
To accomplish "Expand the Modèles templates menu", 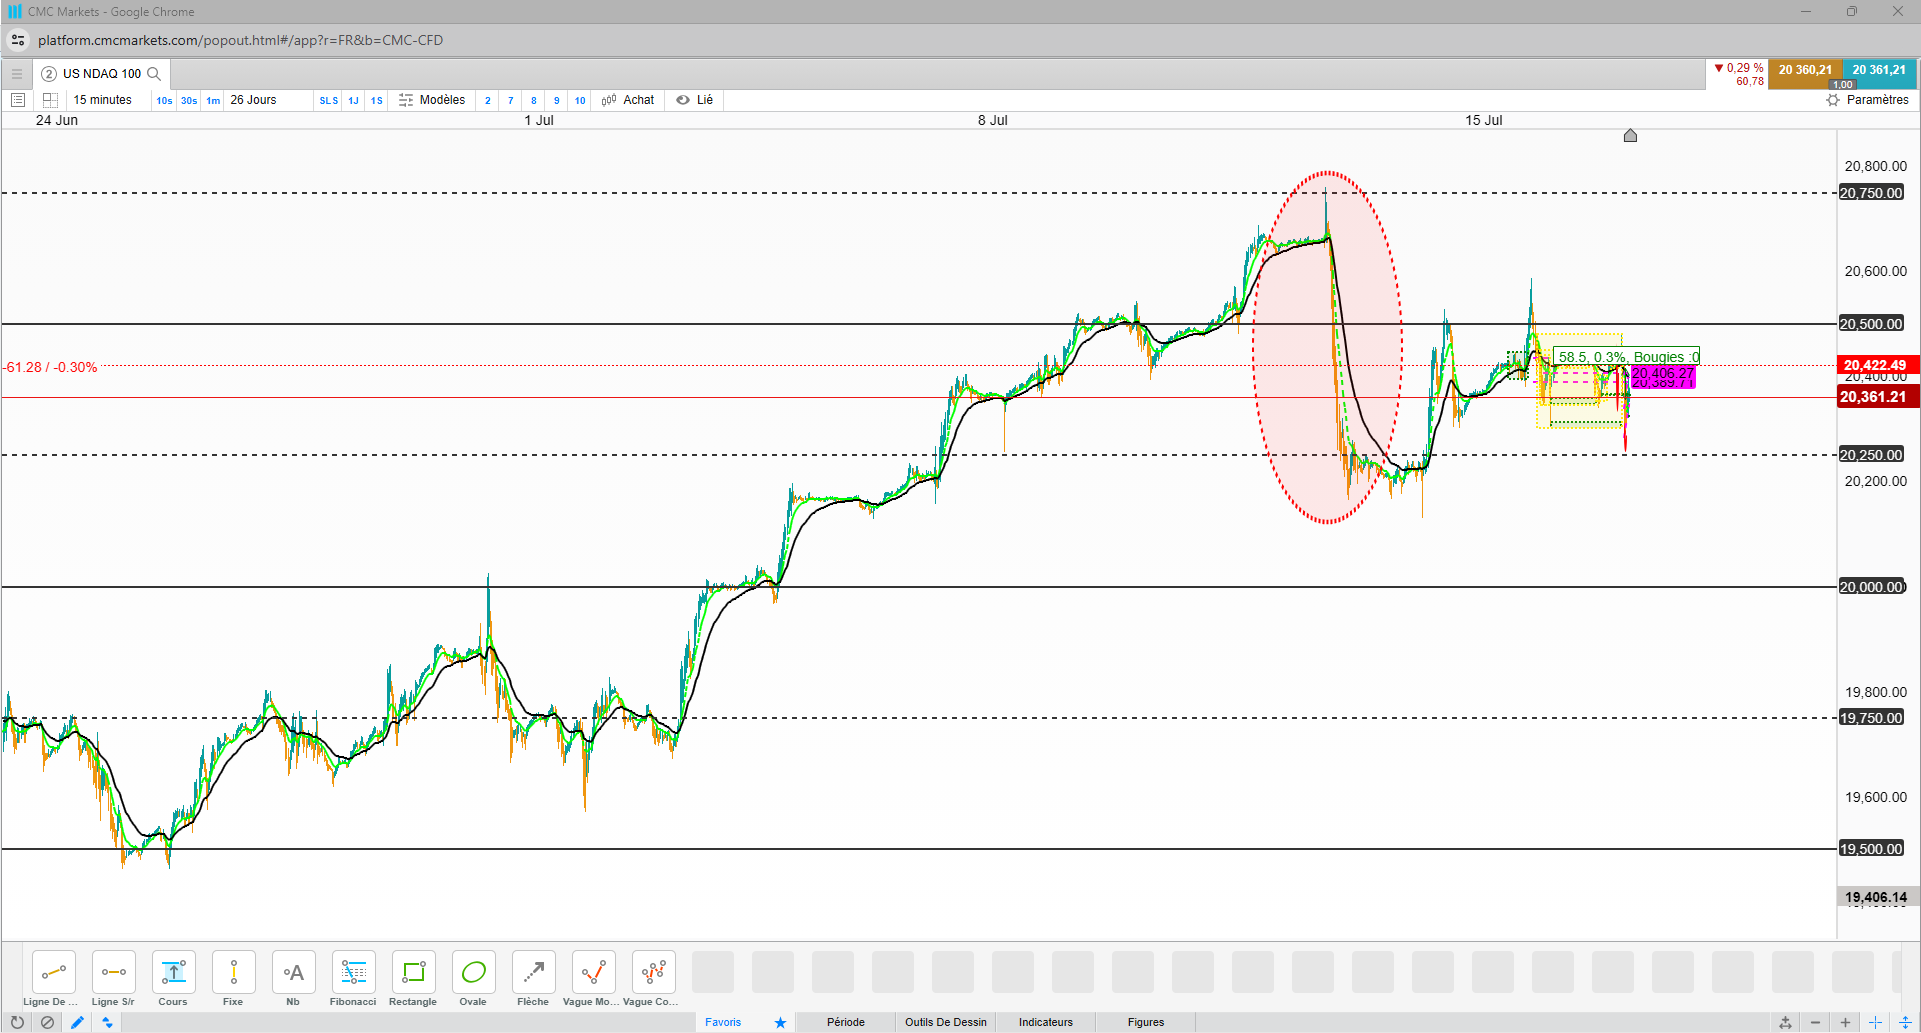I will [x=432, y=100].
